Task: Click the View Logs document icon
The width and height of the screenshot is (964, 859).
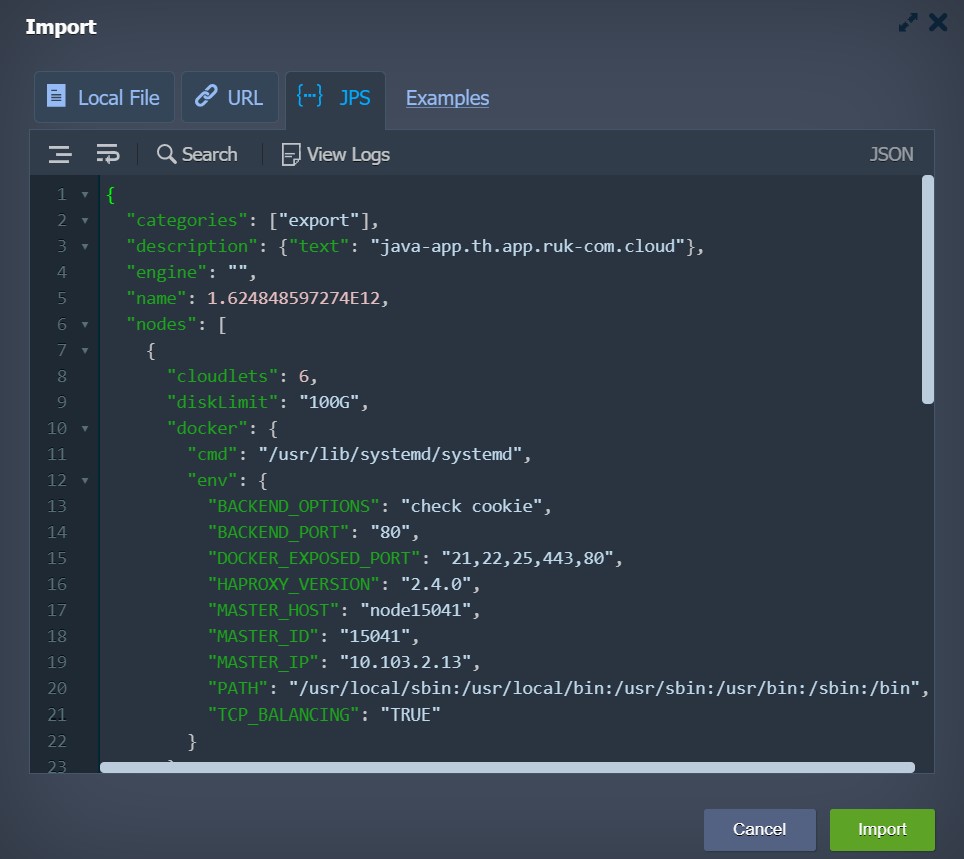Action: [x=291, y=154]
